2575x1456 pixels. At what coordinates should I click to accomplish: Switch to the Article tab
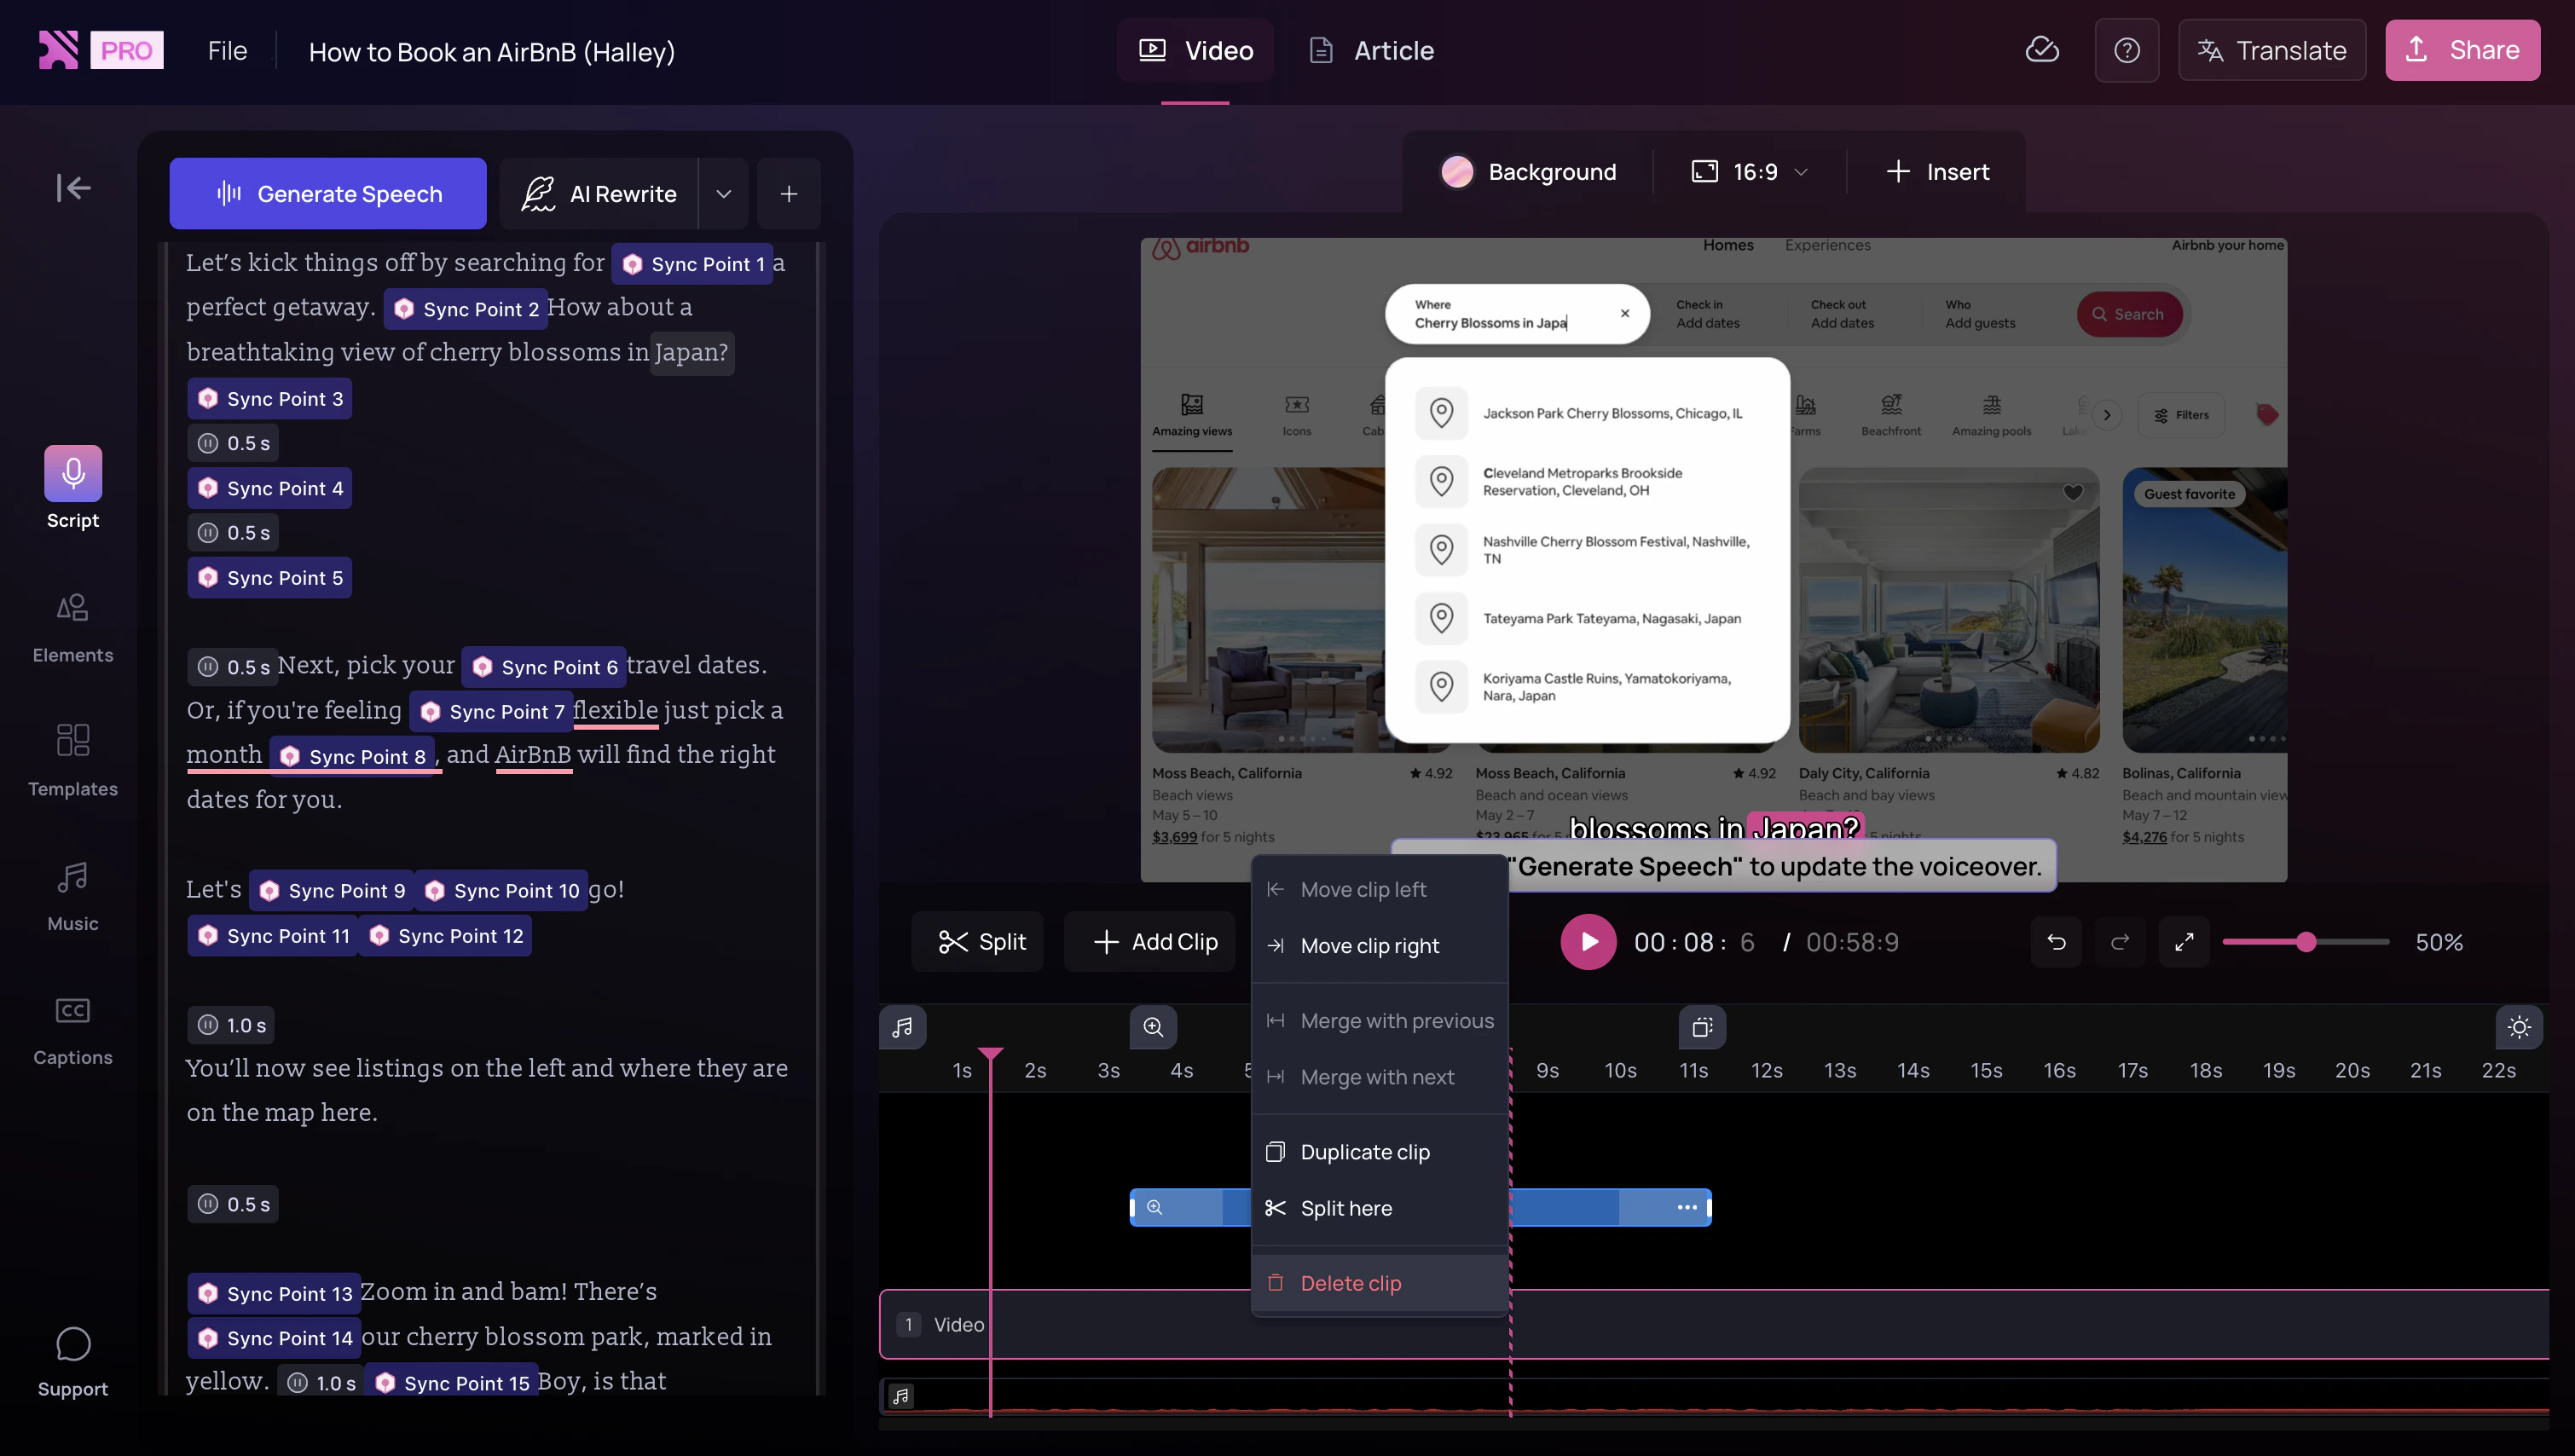click(1371, 50)
